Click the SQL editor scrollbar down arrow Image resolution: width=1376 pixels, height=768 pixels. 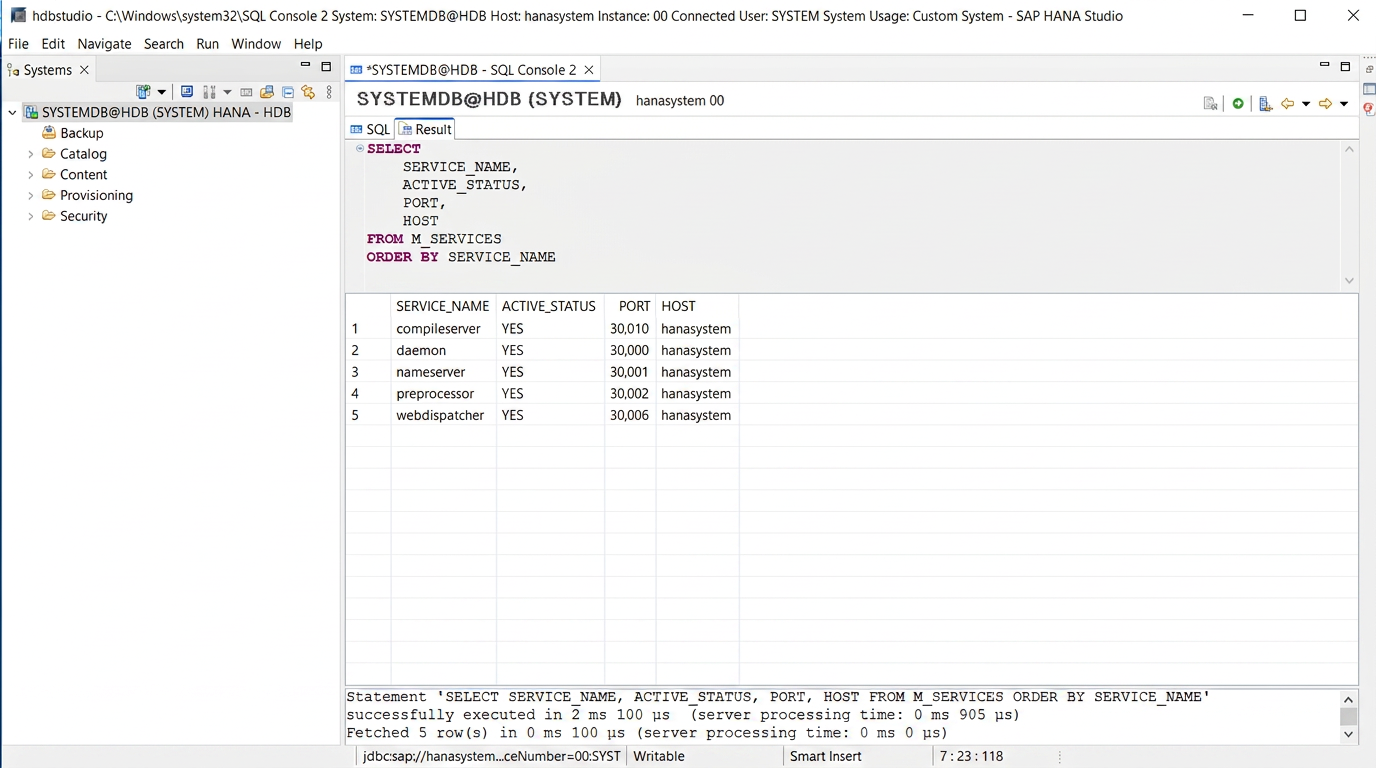coord(1349,281)
